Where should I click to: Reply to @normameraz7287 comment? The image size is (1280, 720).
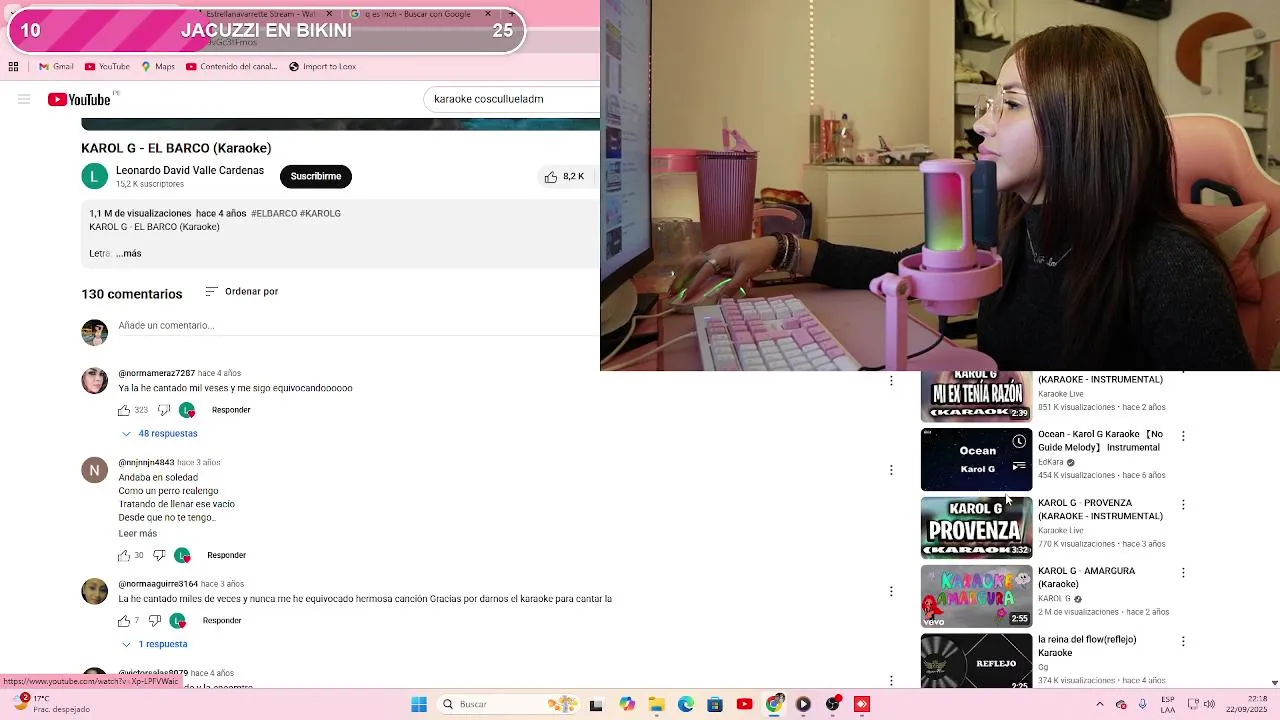pyautogui.click(x=231, y=410)
